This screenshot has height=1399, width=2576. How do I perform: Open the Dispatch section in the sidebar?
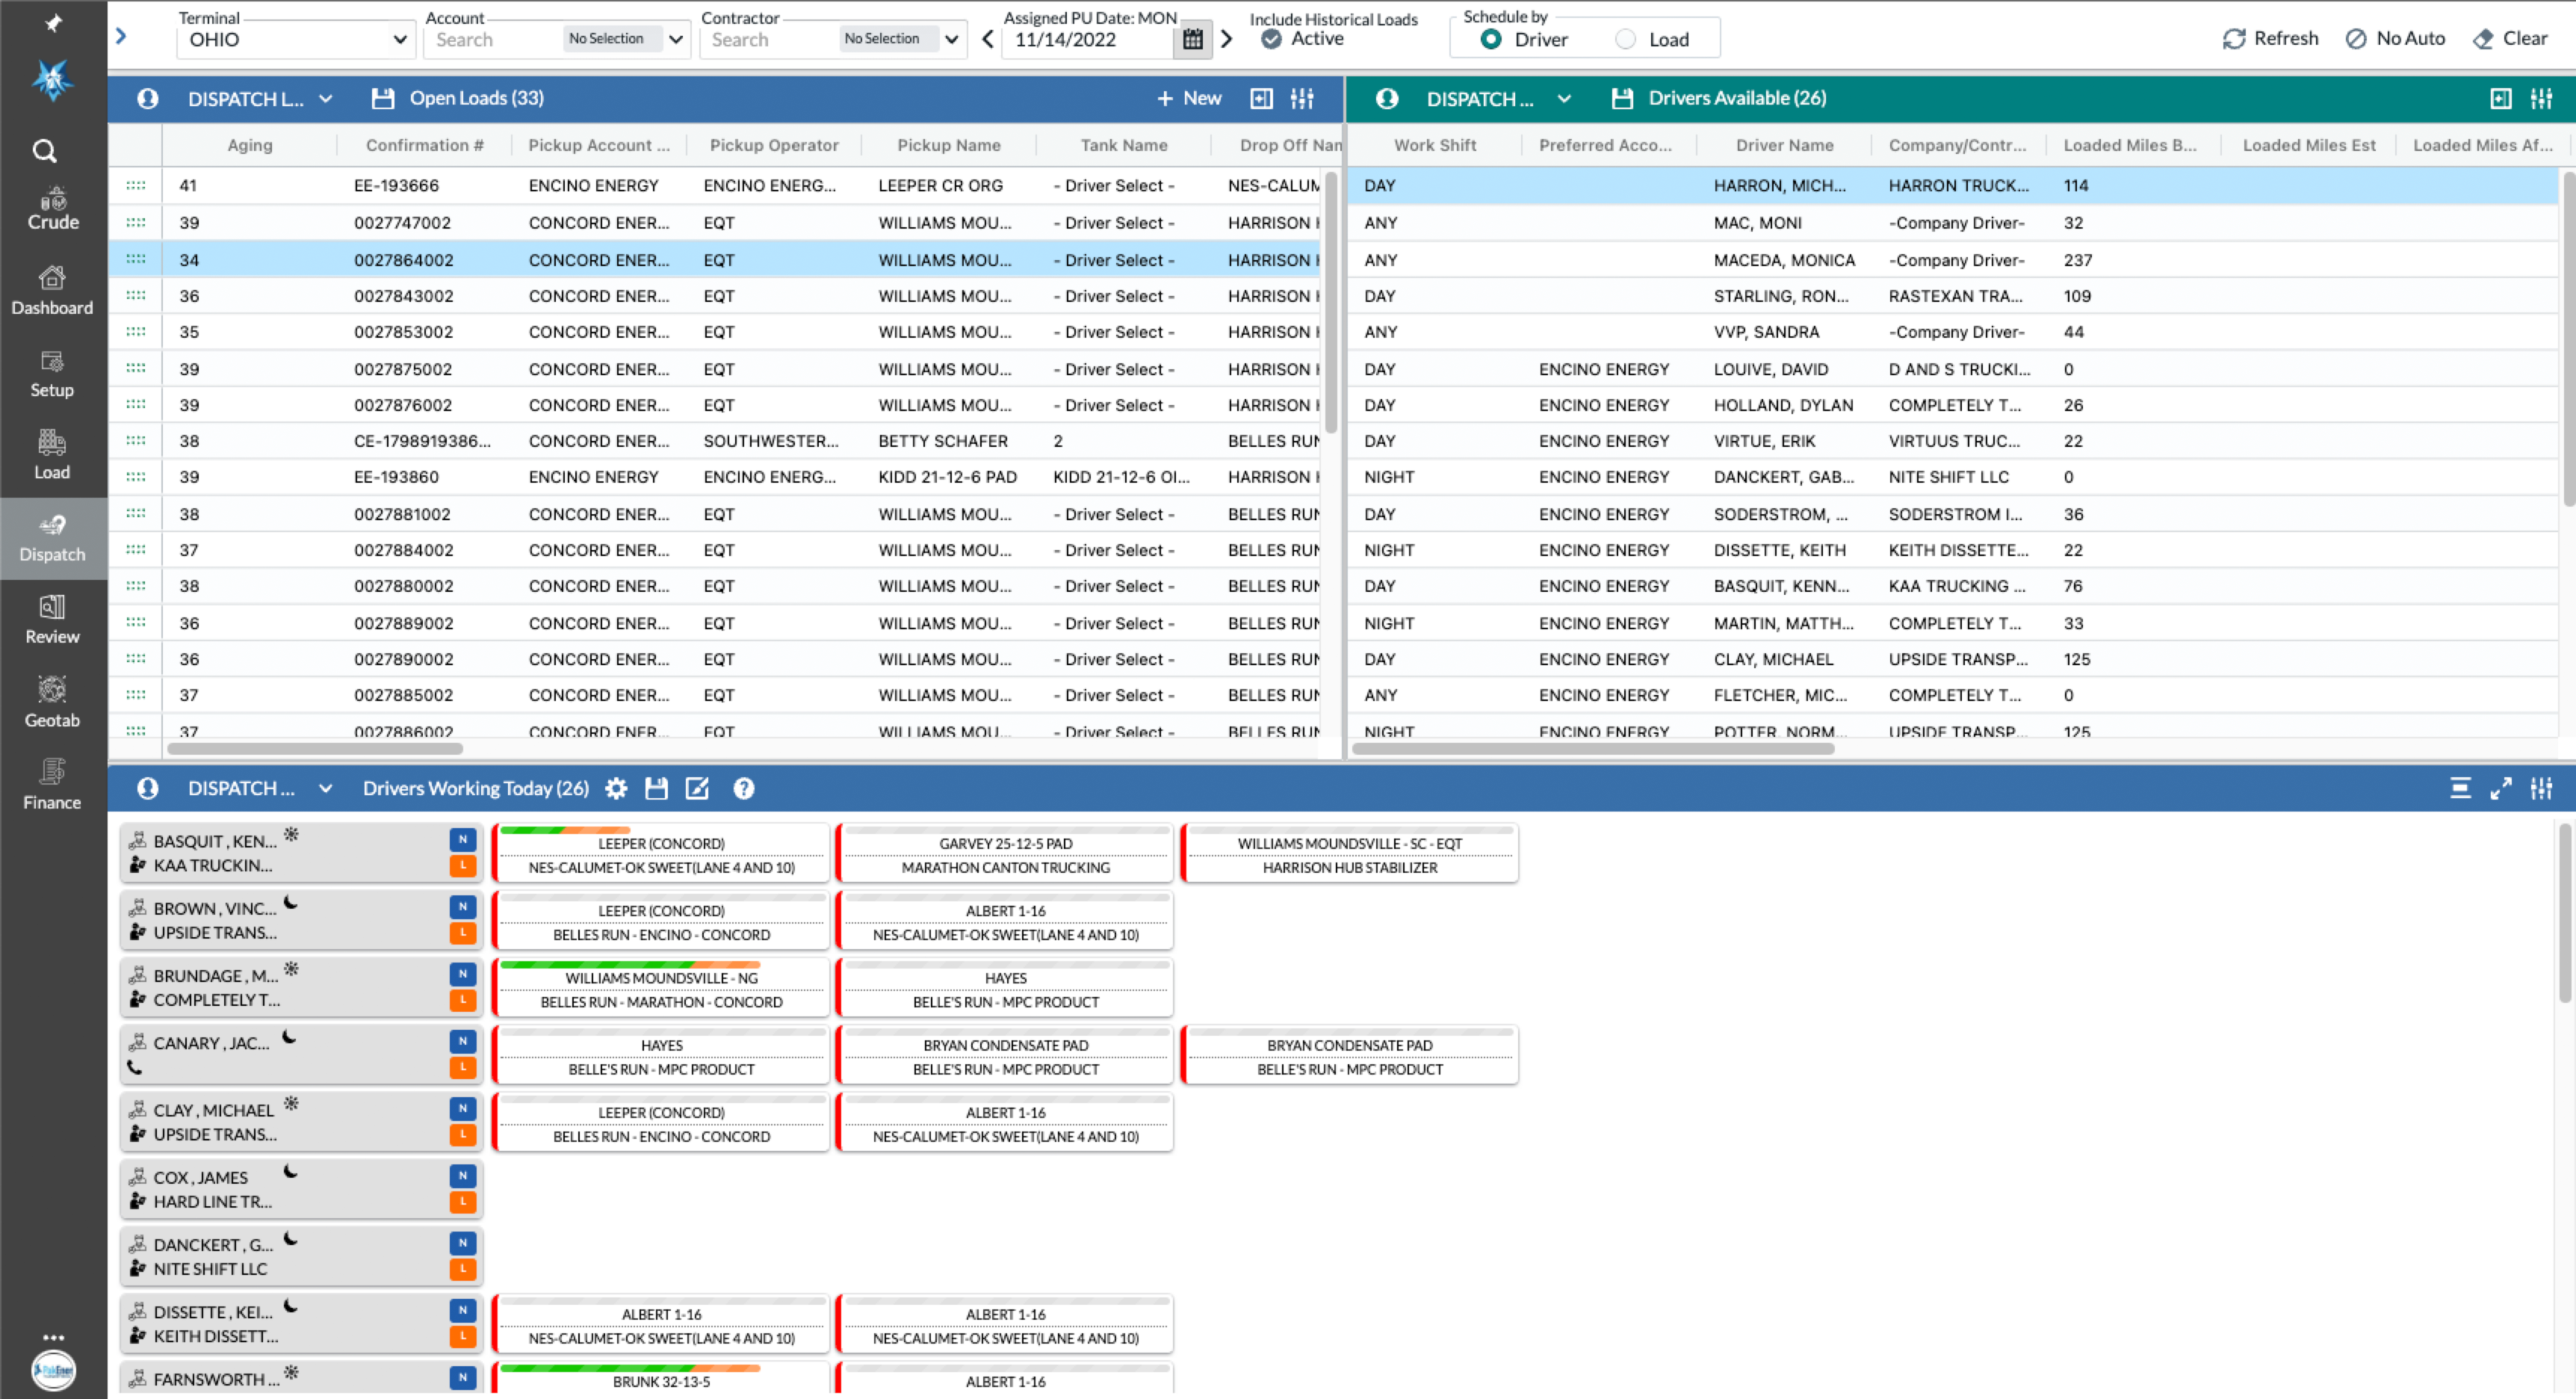[52, 539]
